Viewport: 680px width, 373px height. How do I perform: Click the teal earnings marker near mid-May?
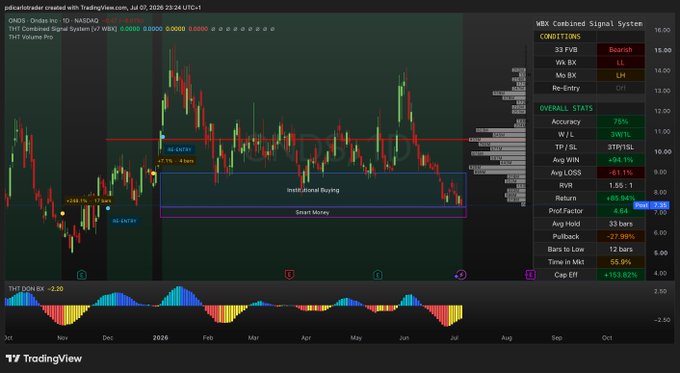point(378,275)
